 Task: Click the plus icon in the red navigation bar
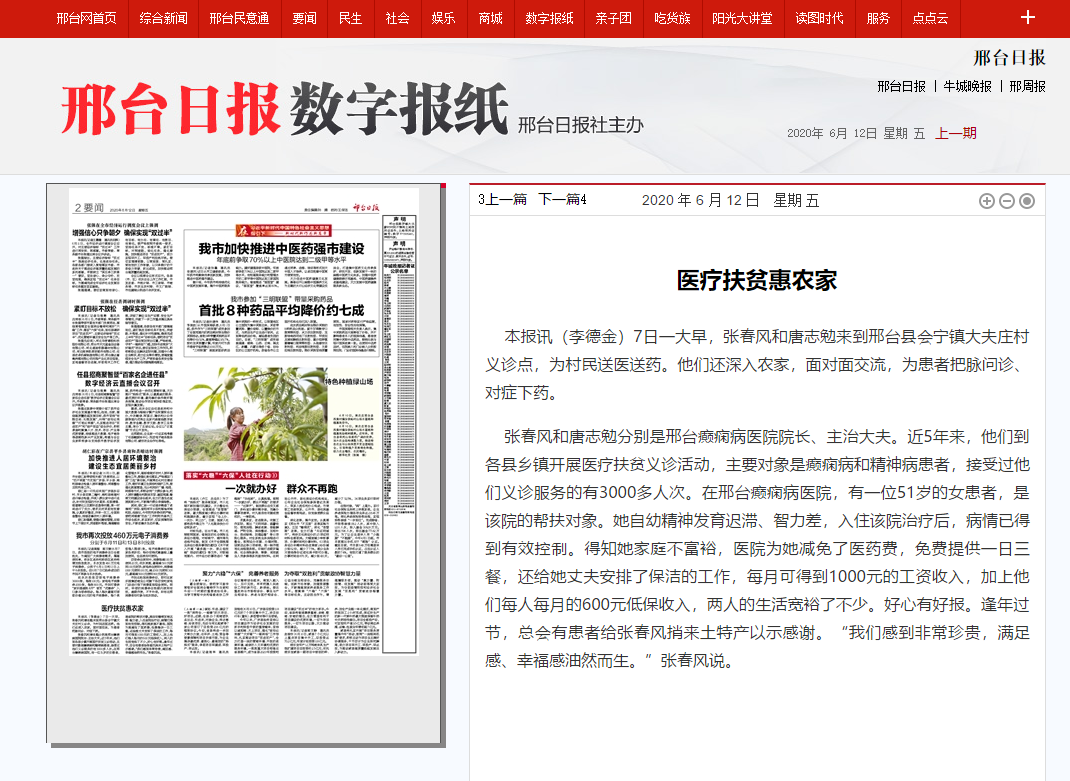pyautogui.click(x=1028, y=18)
